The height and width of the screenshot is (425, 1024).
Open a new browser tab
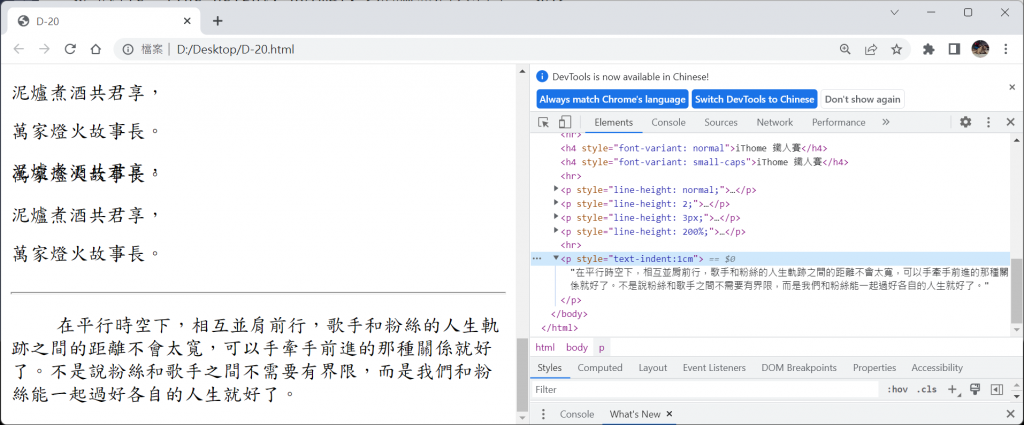(217, 21)
